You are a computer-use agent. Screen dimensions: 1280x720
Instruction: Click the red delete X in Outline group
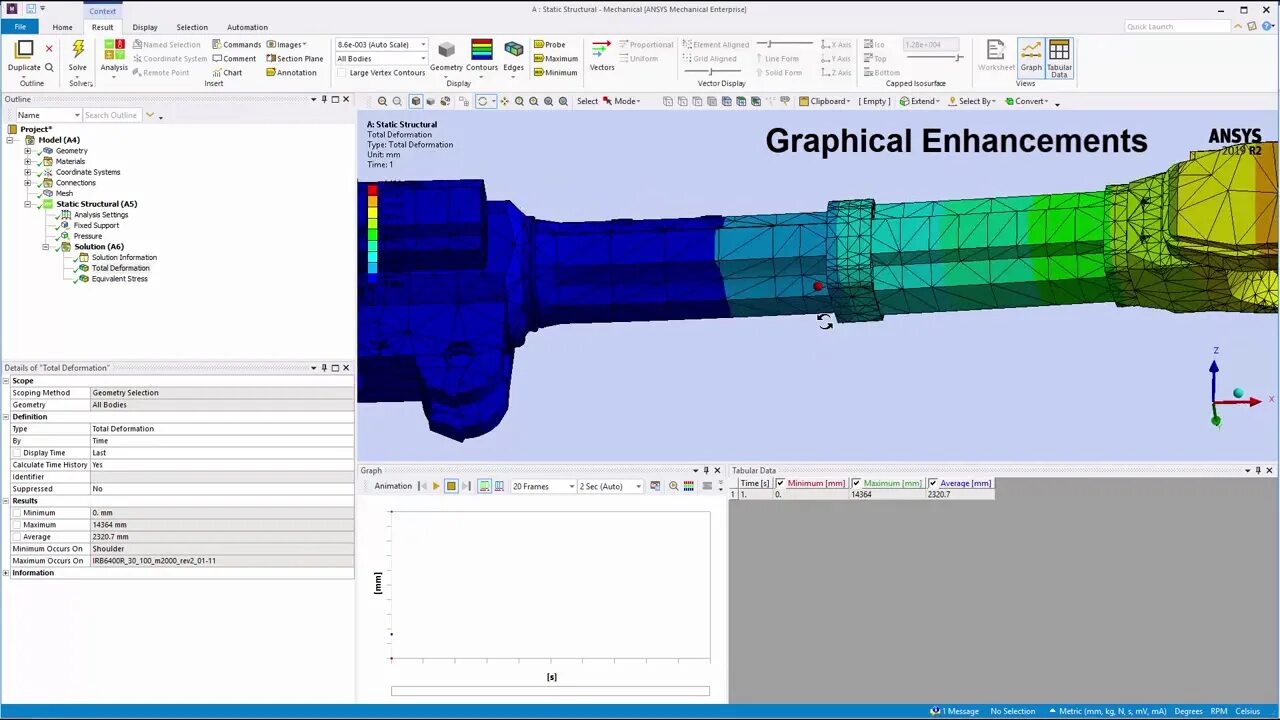(x=49, y=48)
